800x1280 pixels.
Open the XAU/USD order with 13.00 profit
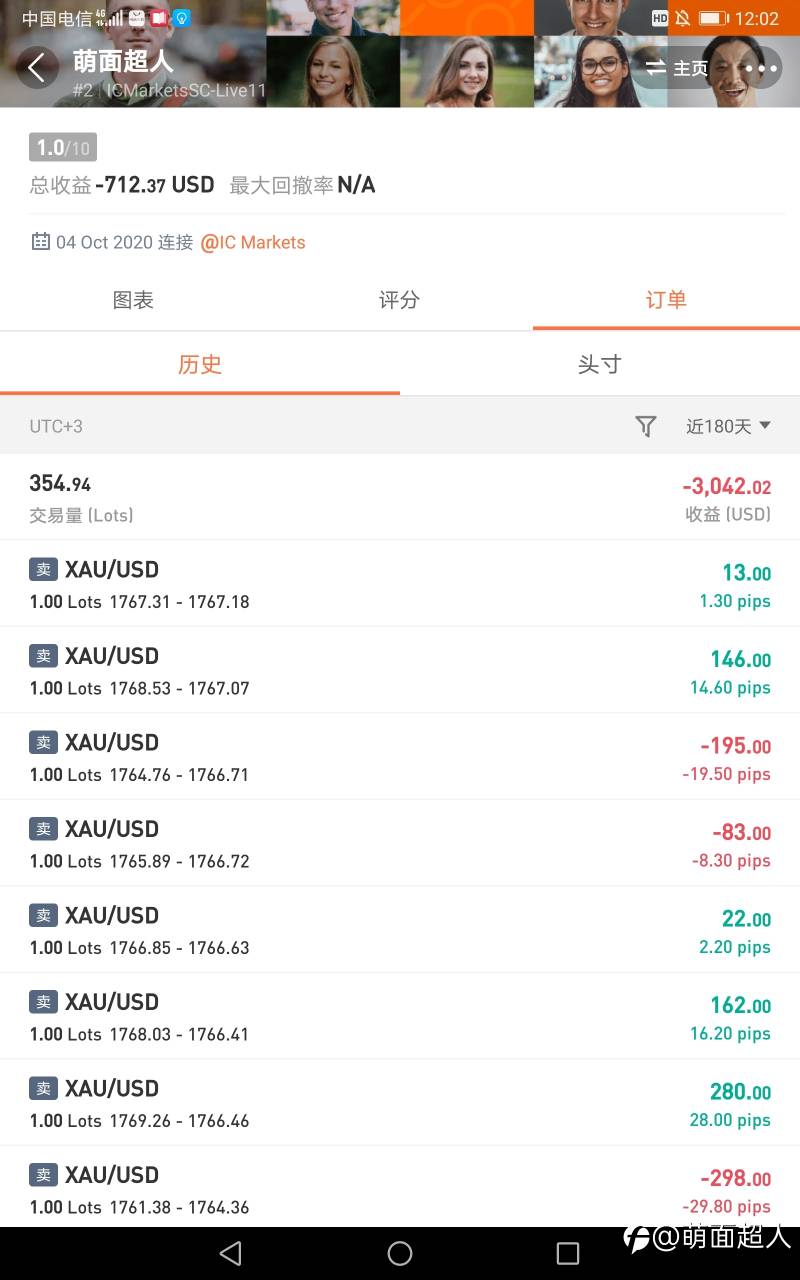click(400, 584)
